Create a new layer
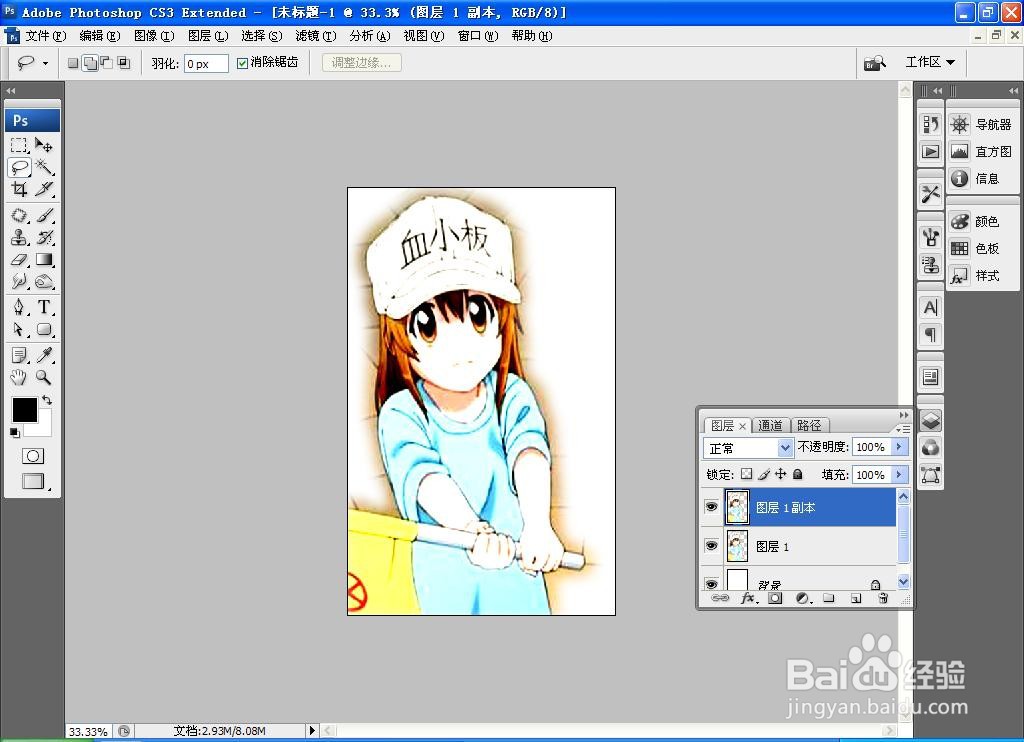This screenshot has height=742, width=1024. [856, 598]
